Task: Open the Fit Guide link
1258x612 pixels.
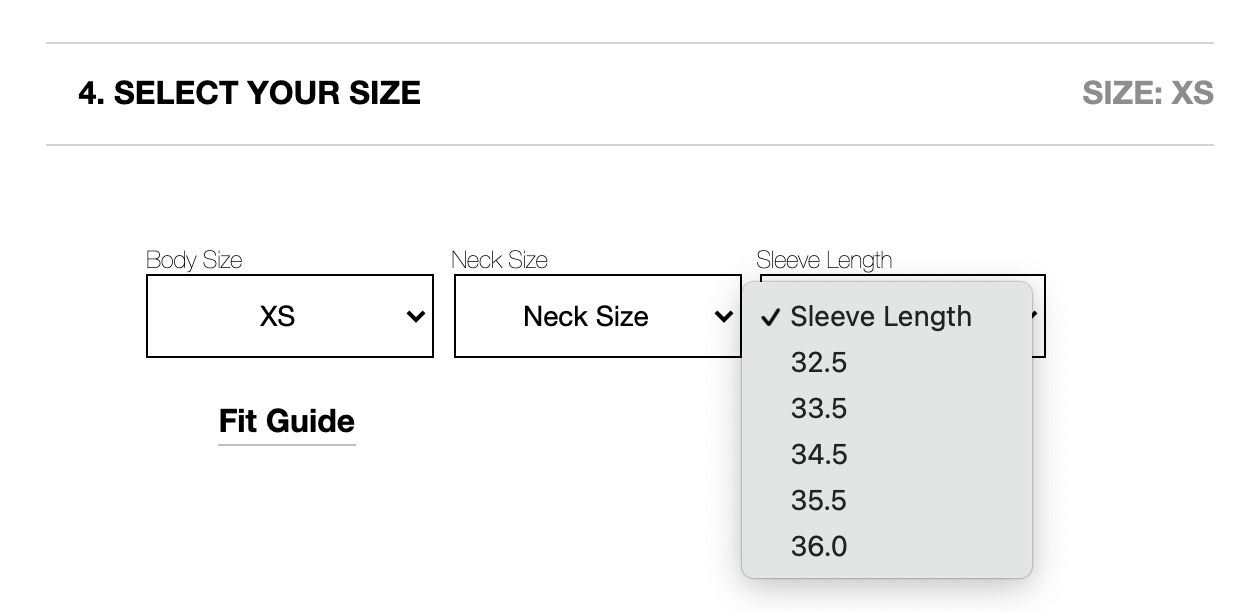Action: [x=287, y=421]
